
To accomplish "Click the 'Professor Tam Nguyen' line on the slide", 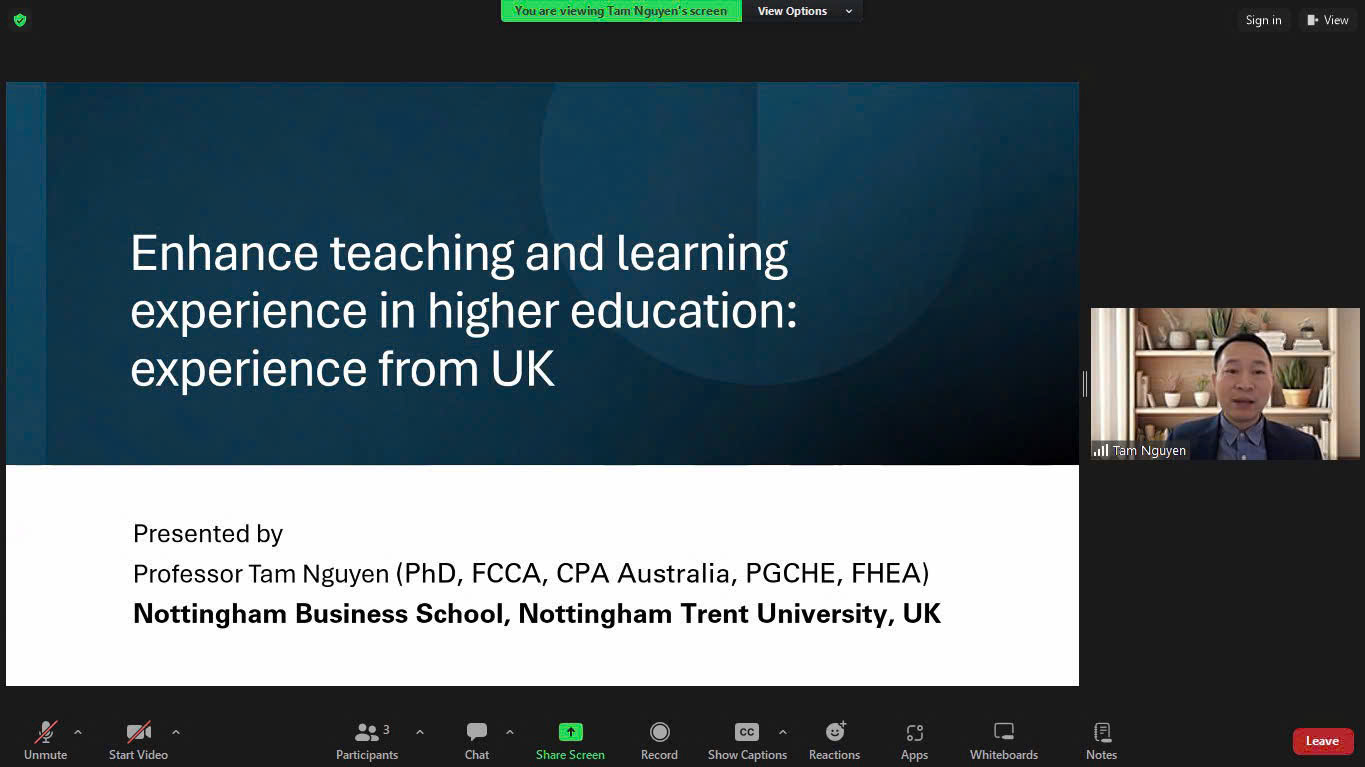I will pos(531,573).
